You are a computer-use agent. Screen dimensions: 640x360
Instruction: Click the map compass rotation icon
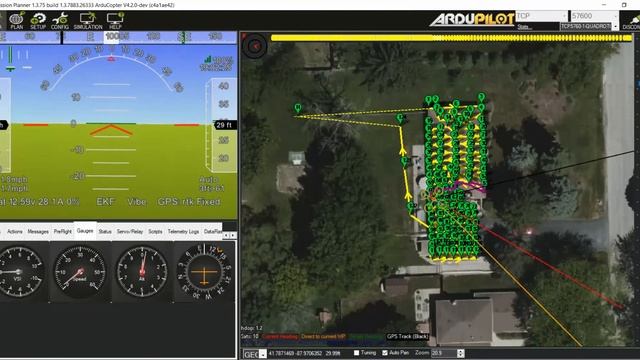254,46
